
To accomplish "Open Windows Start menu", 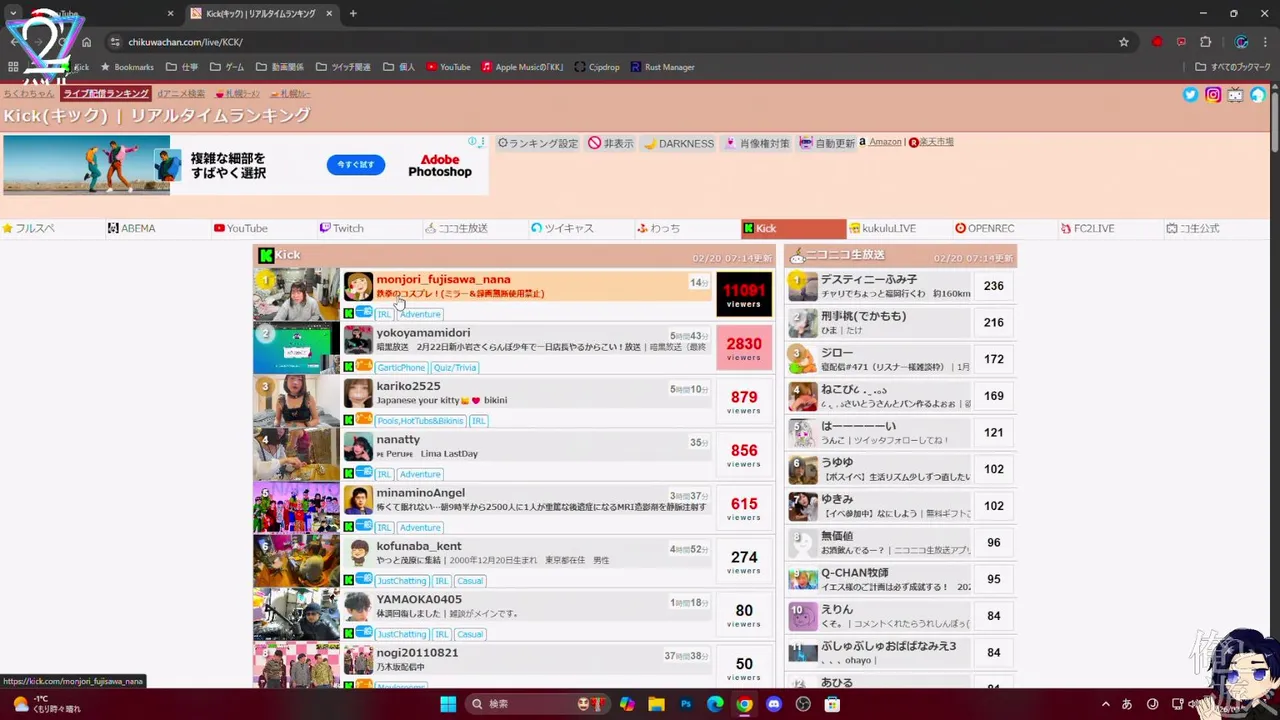I will point(447,704).
